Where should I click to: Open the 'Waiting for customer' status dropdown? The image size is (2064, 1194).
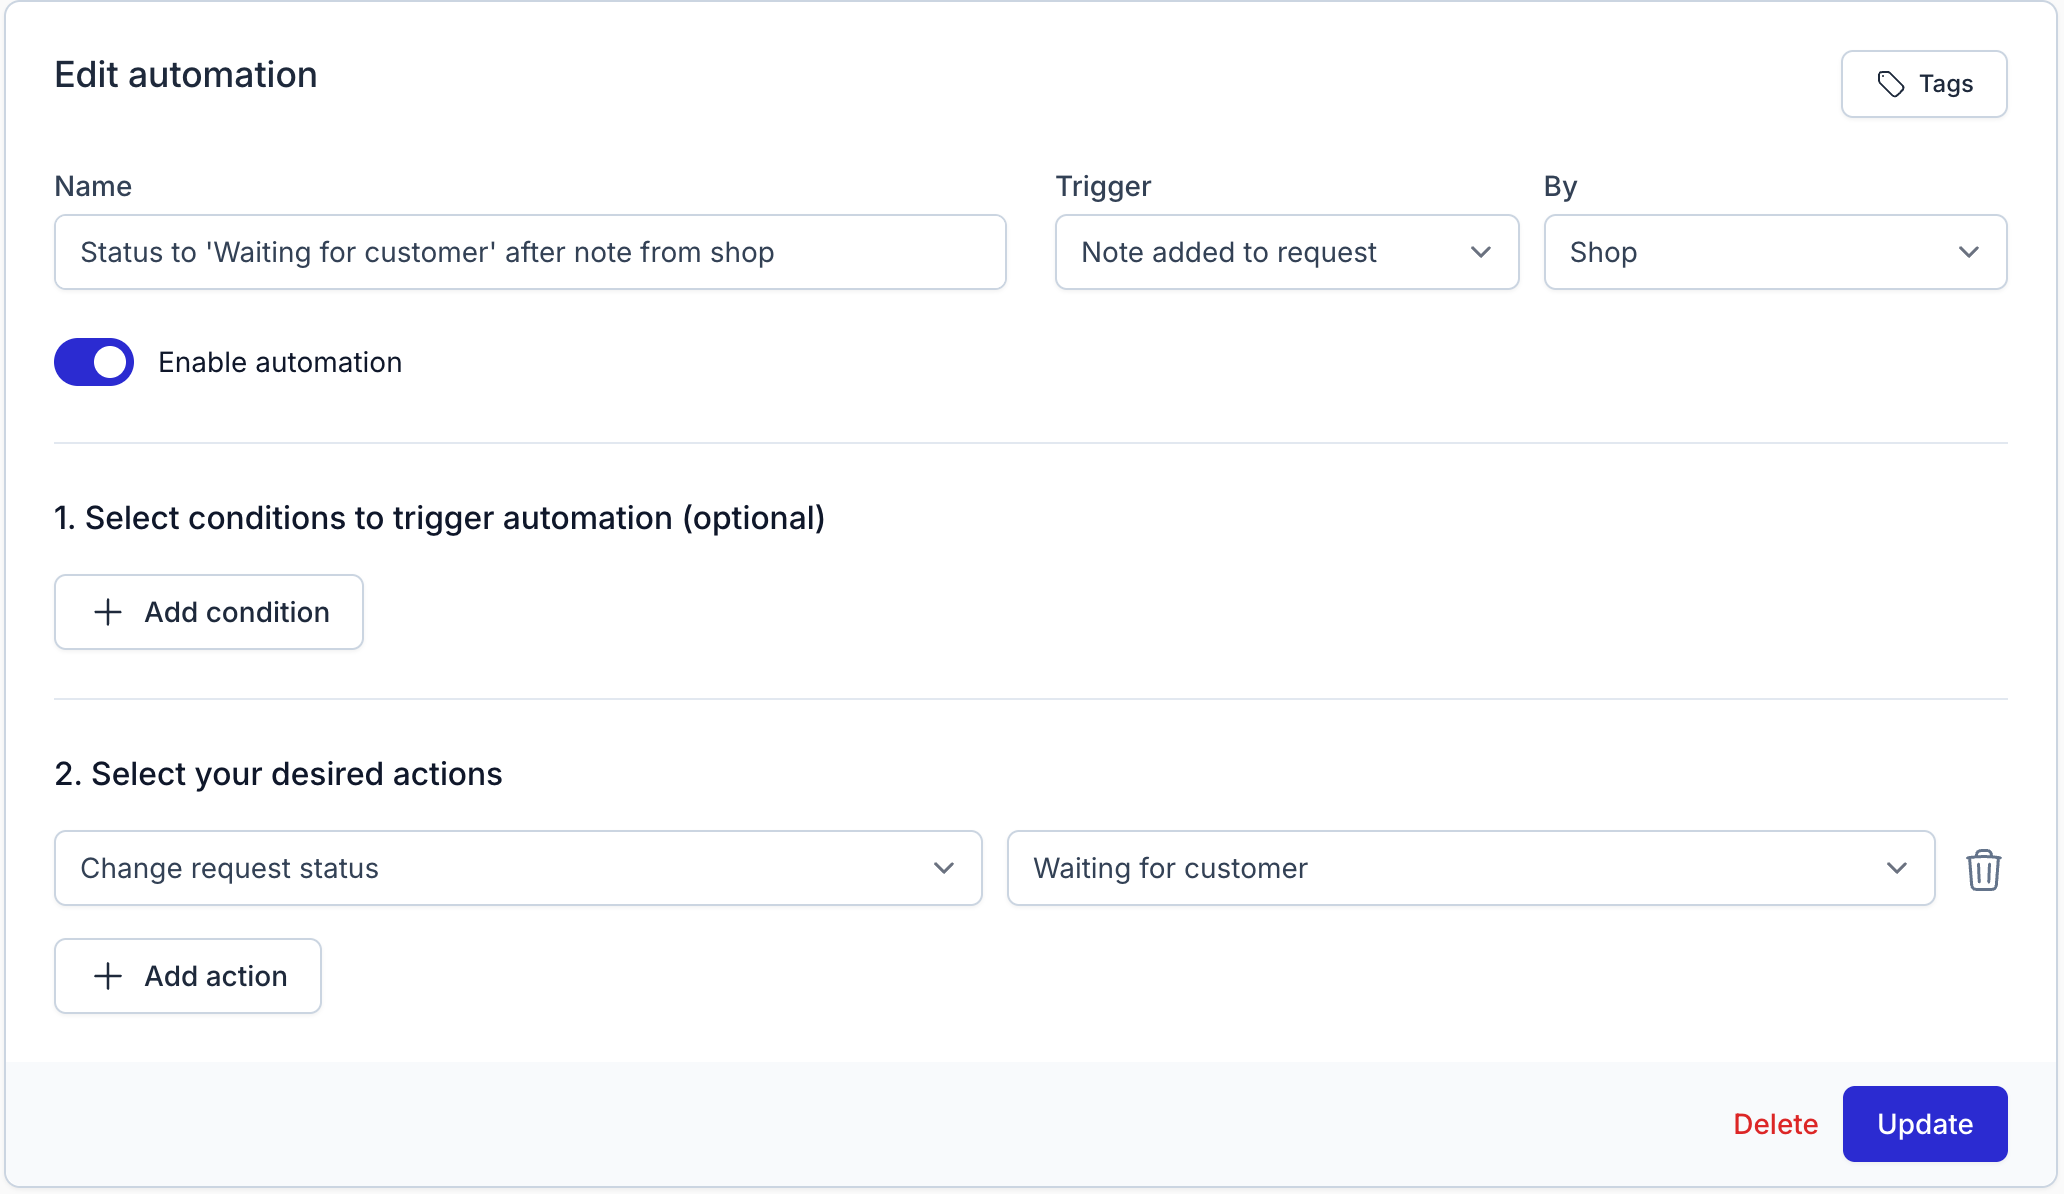coord(1470,868)
